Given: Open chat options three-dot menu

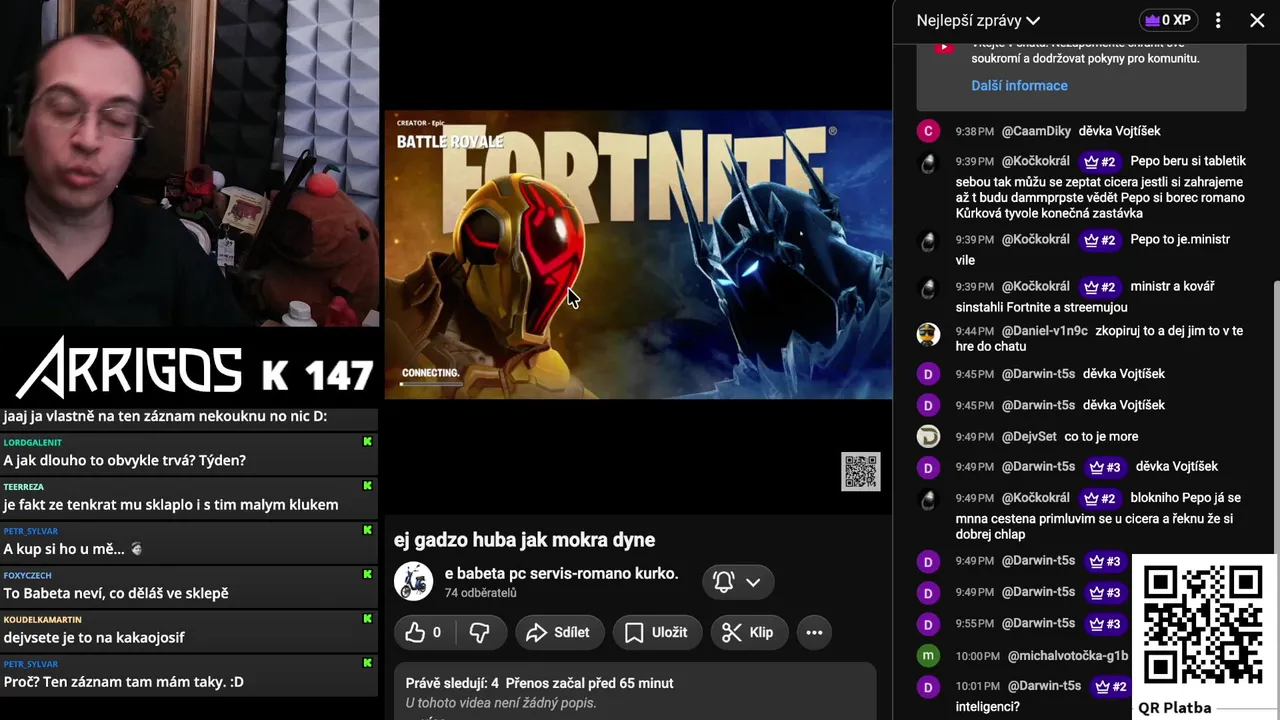Looking at the screenshot, I should (x=1218, y=20).
